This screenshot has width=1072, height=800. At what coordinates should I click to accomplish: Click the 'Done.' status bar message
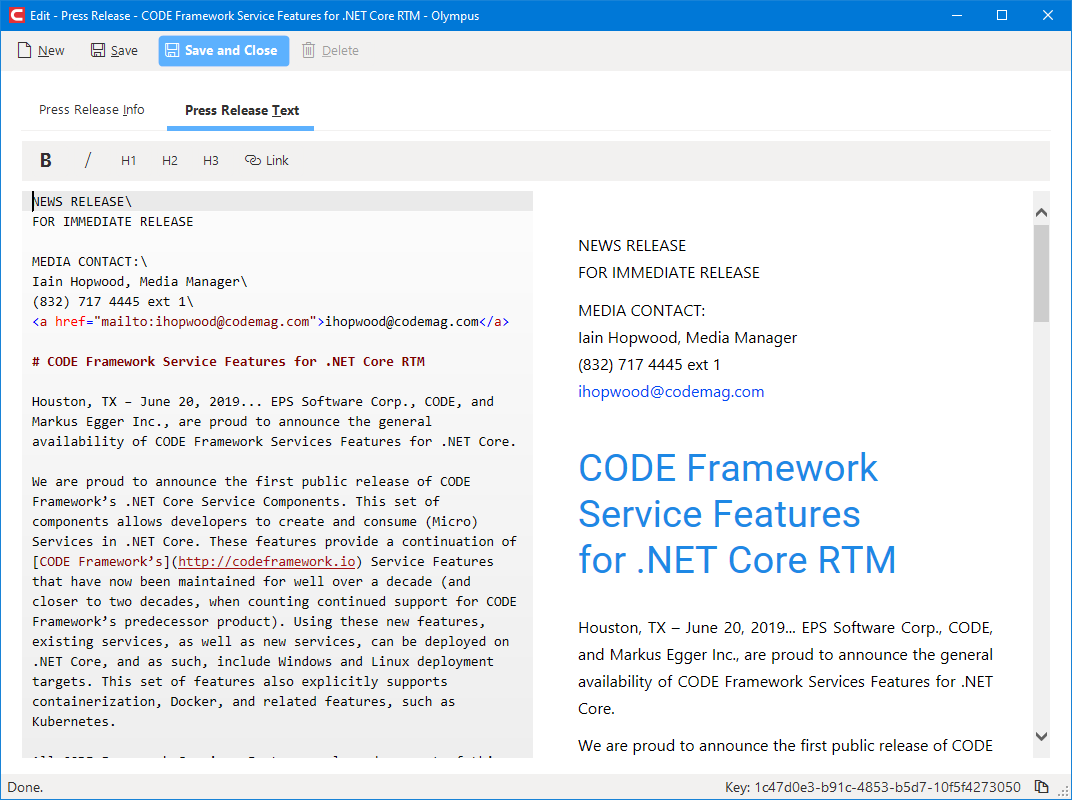pyautogui.click(x=25, y=787)
